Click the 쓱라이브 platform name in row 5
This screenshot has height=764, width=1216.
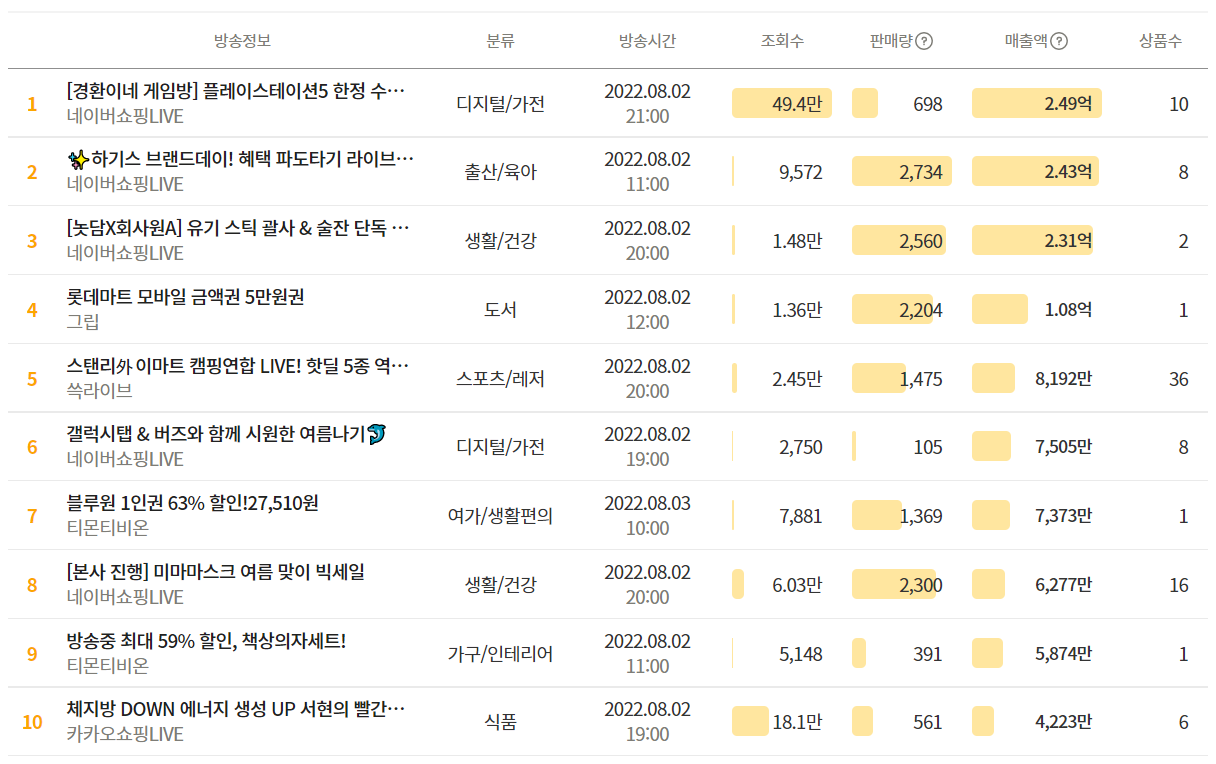[x=99, y=391]
